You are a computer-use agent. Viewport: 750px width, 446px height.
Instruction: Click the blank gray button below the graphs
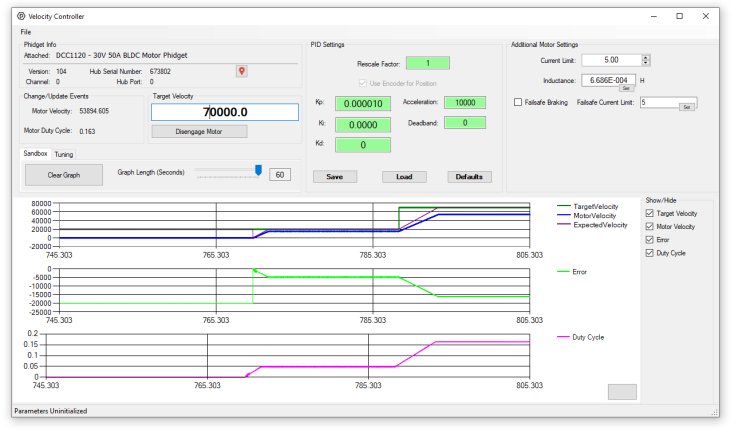tap(622, 391)
